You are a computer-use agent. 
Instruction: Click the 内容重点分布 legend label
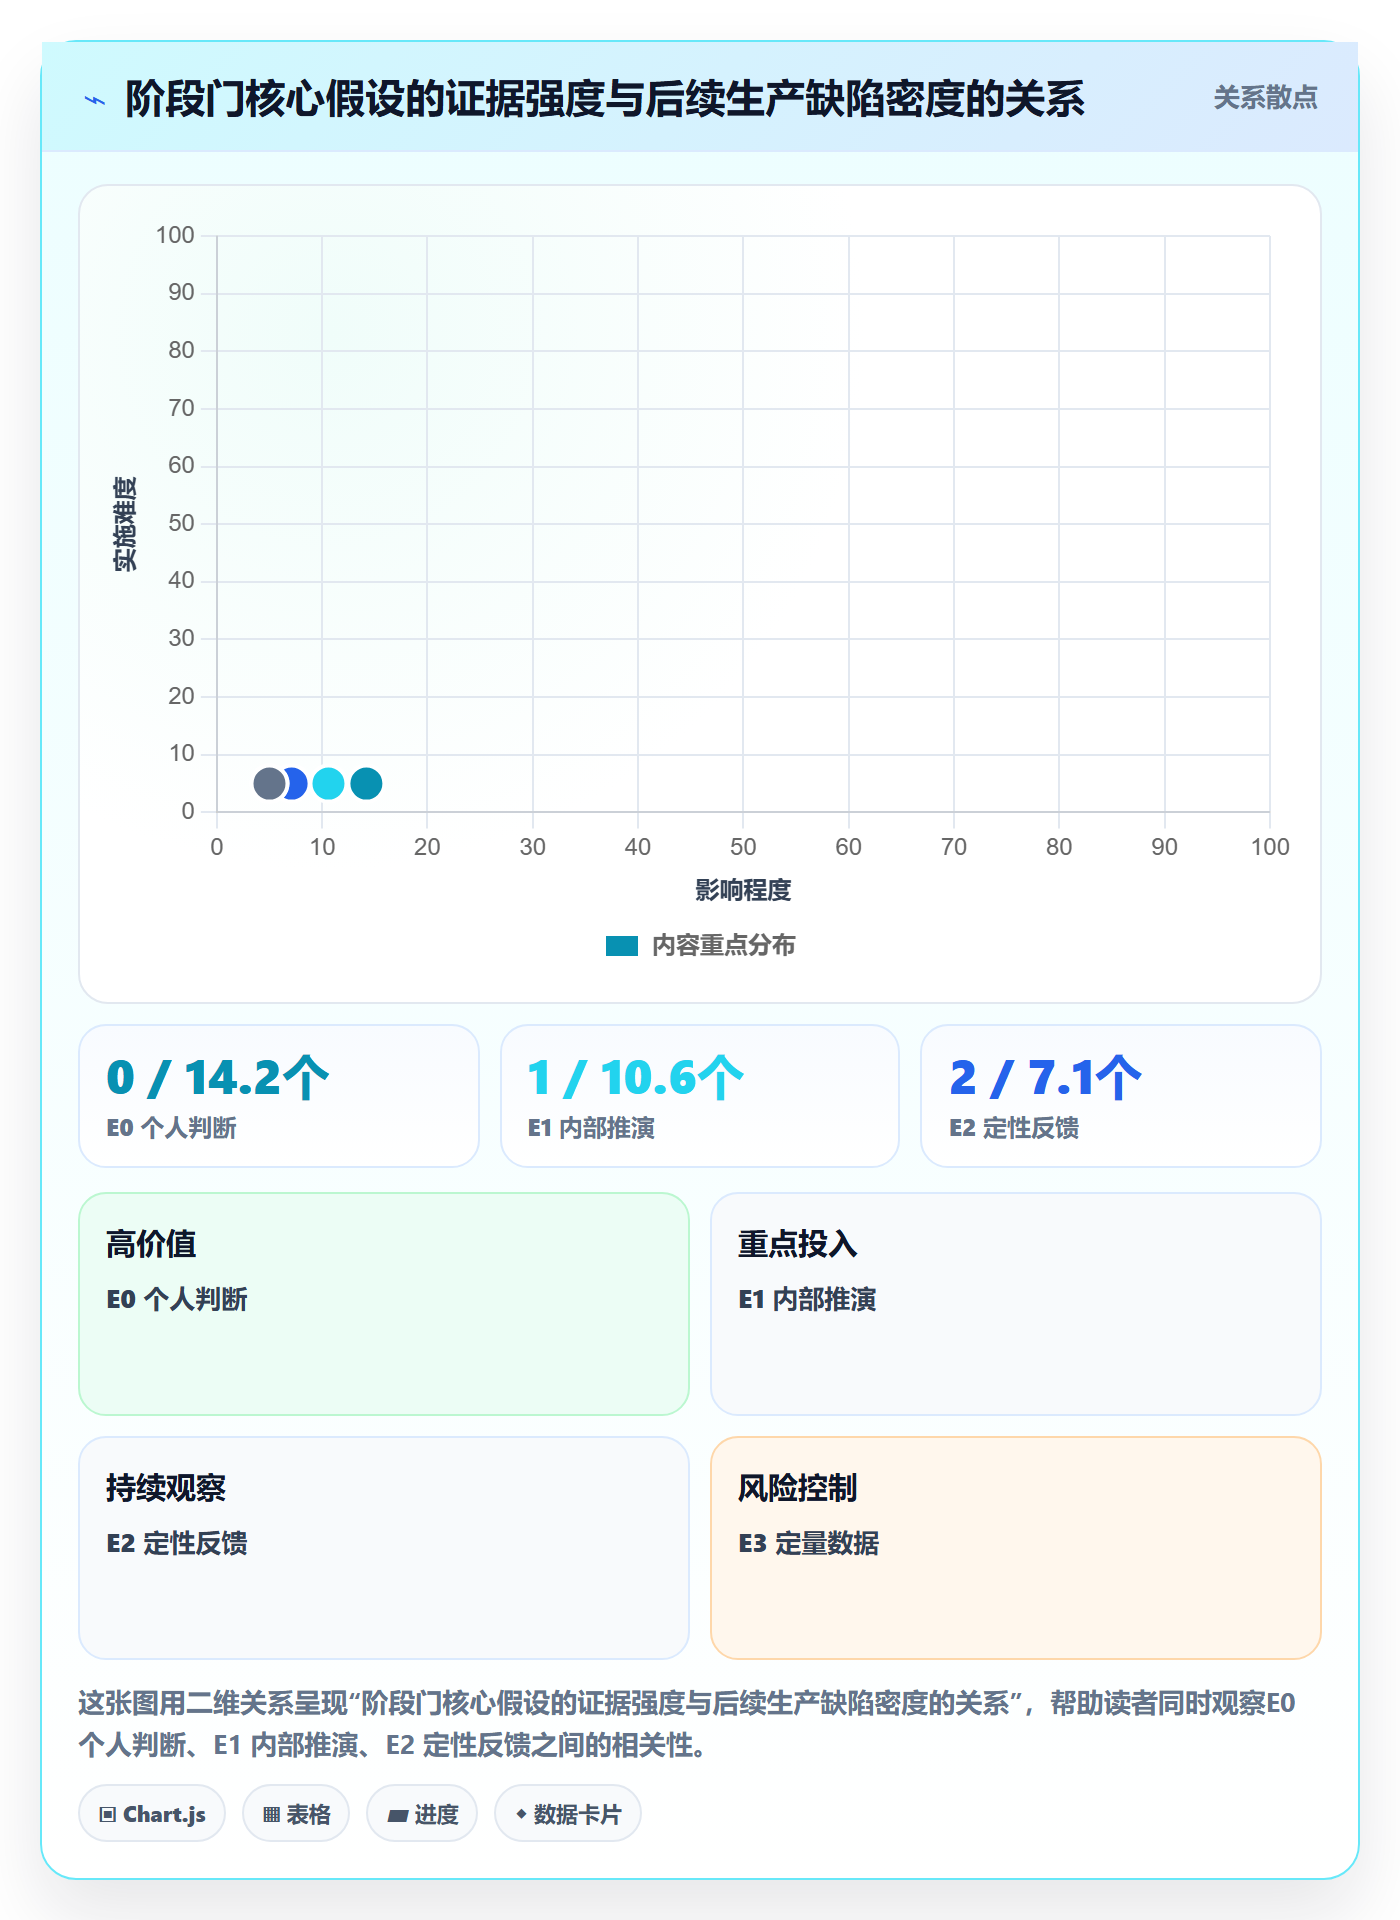[x=723, y=946]
